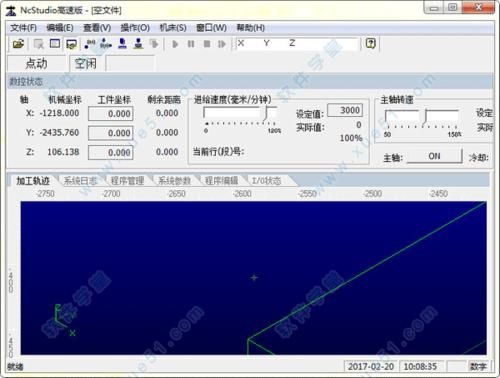The height and width of the screenshot is (378, 500).
Task: Click the 点动 jog mode button
Action: (37, 63)
